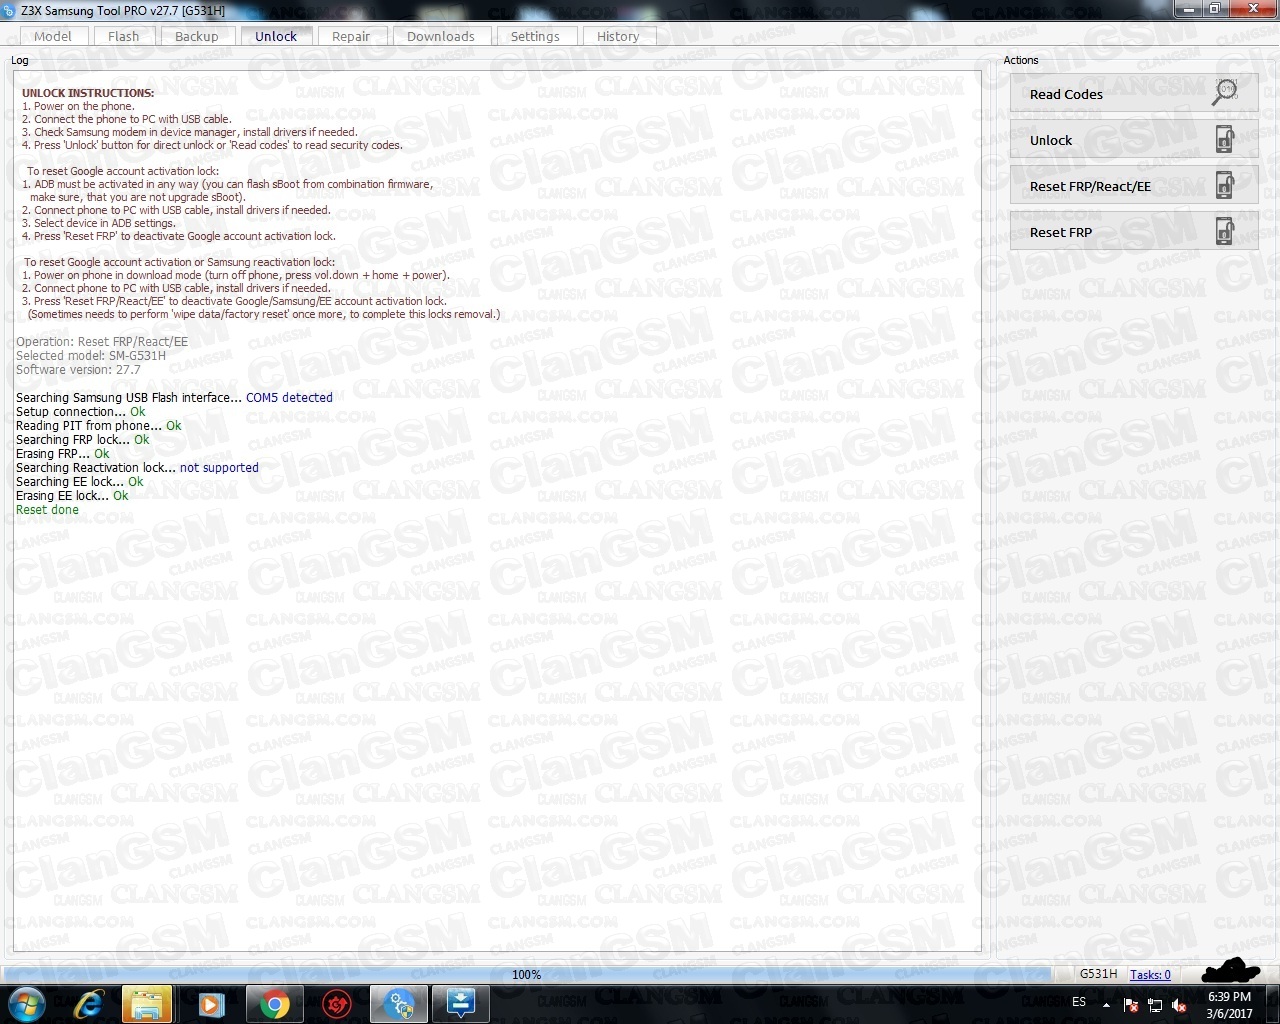Switch to the Flash tab
1280x1024 pixels.
[124, 36]
